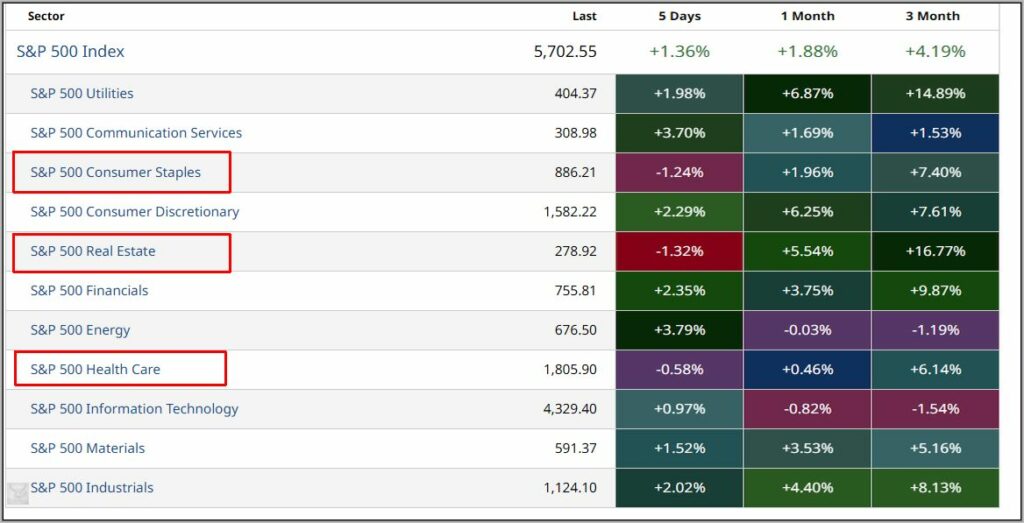Open S&P 500 Consumer Discretionary sector
Screen dimensions: 1024x523
tap(135, 212)
